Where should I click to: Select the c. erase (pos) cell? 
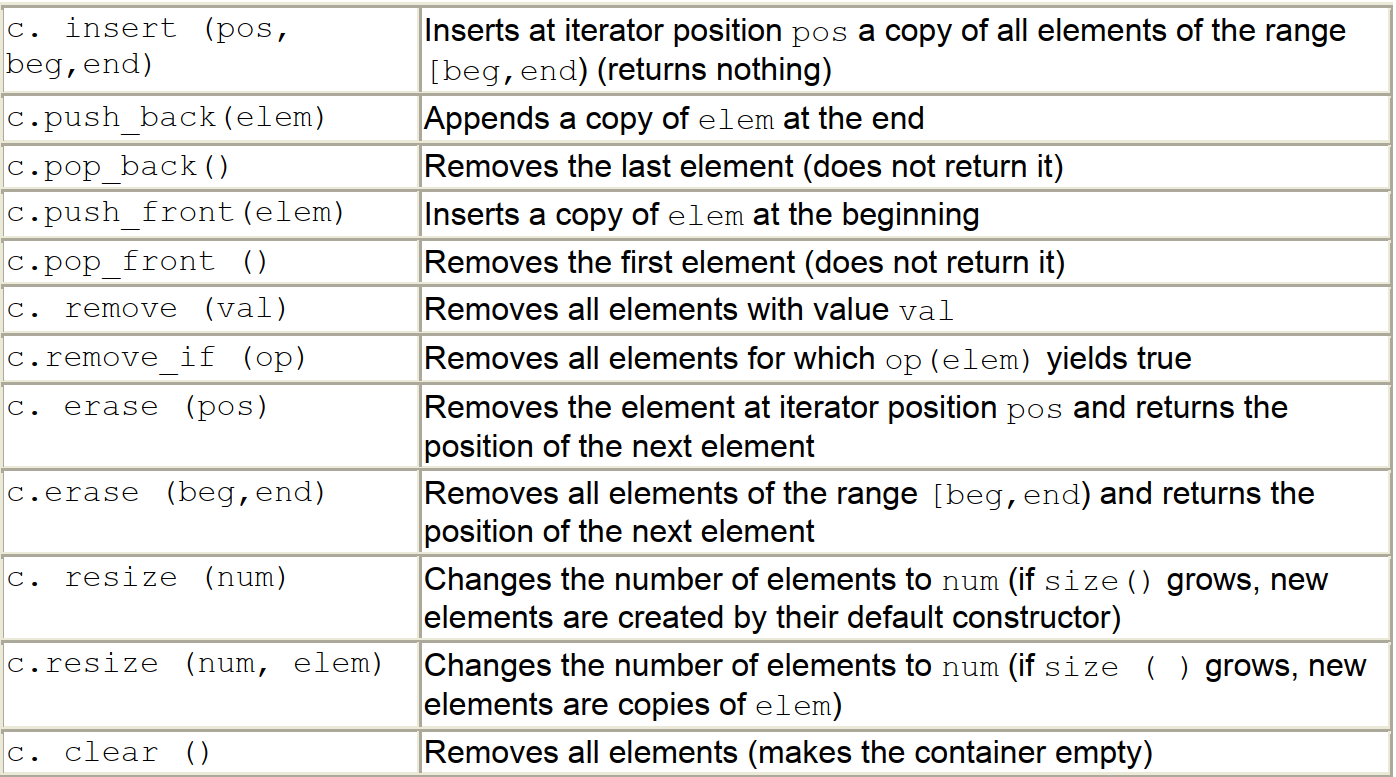pyautogui.click(x=137, y=407)
